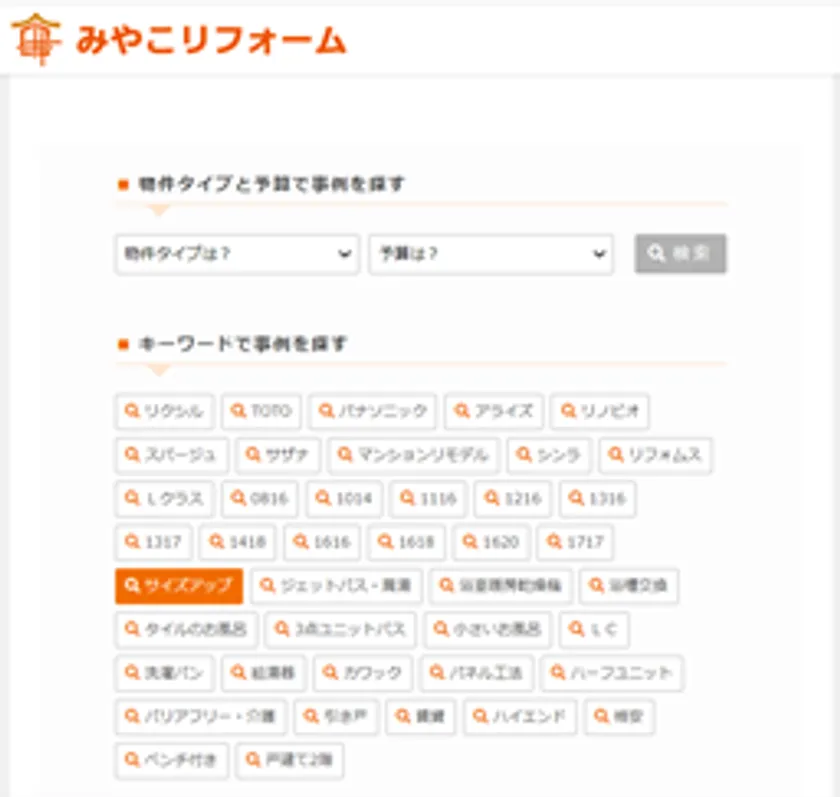Click the ハーフユニット keyword tag
The width and height of the screenshot is (840, 797).
tap(612, 673)
